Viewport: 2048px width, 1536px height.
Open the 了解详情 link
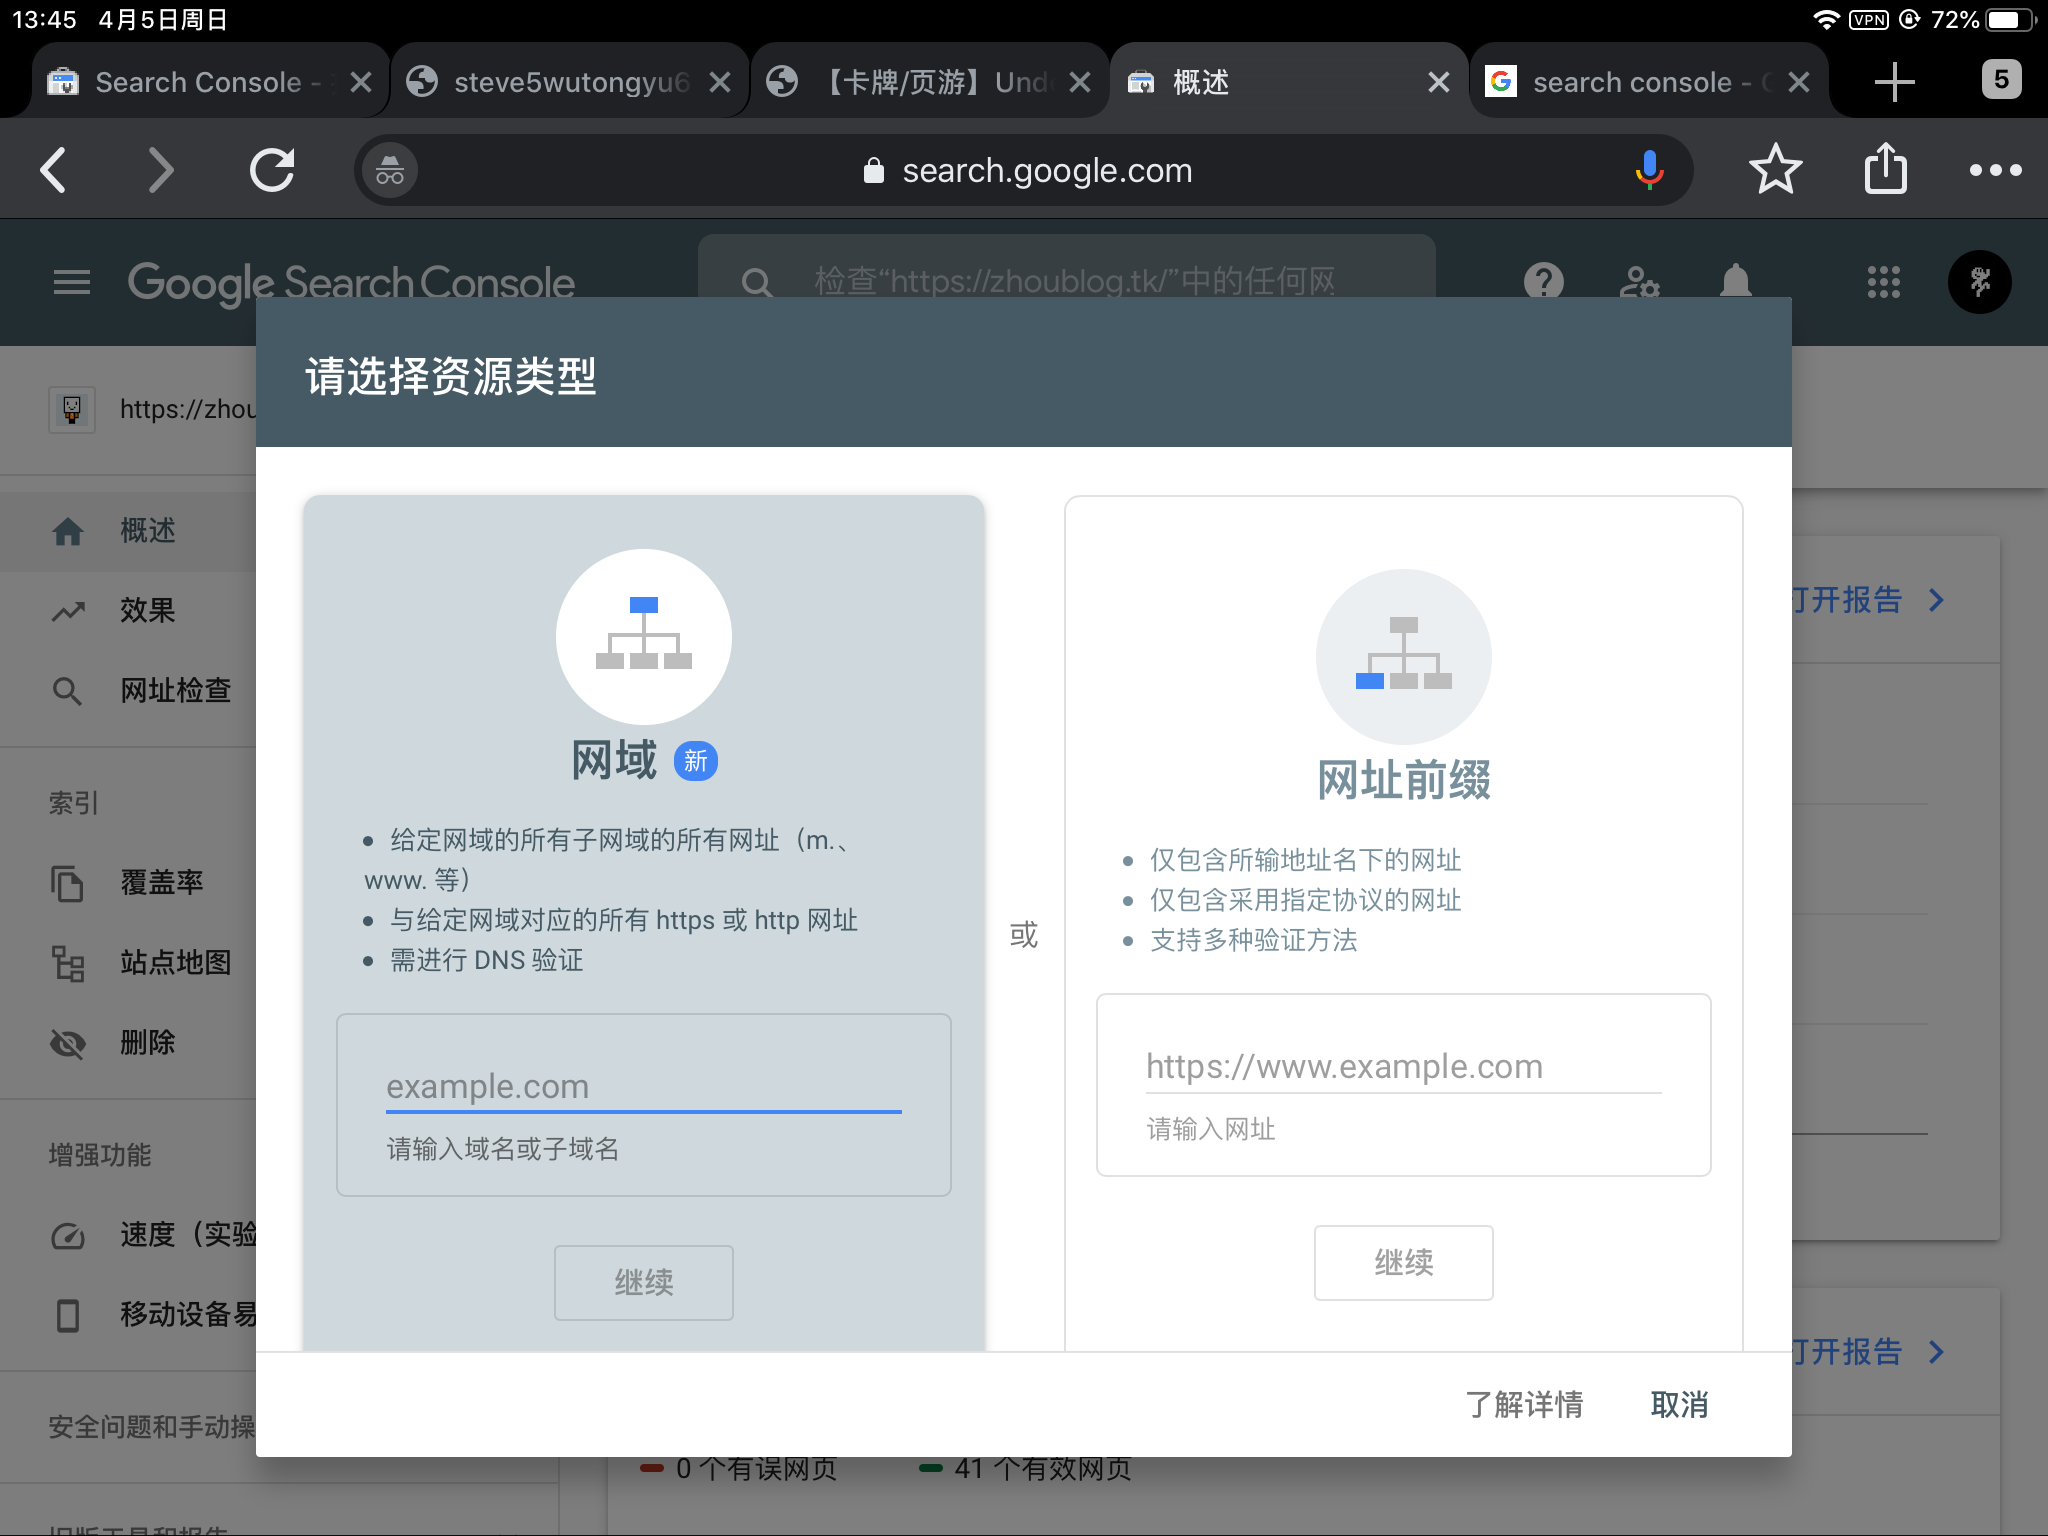tap(1523, 1405)
